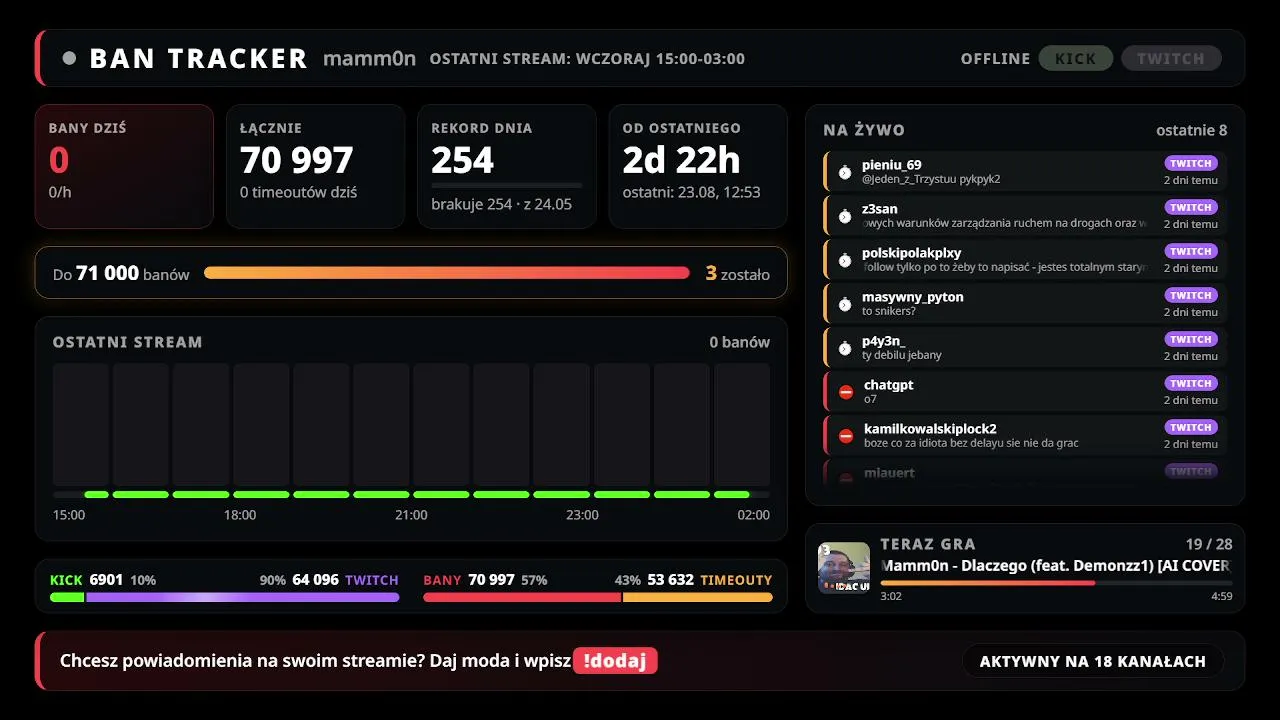
Task: Click the red !dodaj command tag
Action: pyautogui.click(x=615, y=661)
